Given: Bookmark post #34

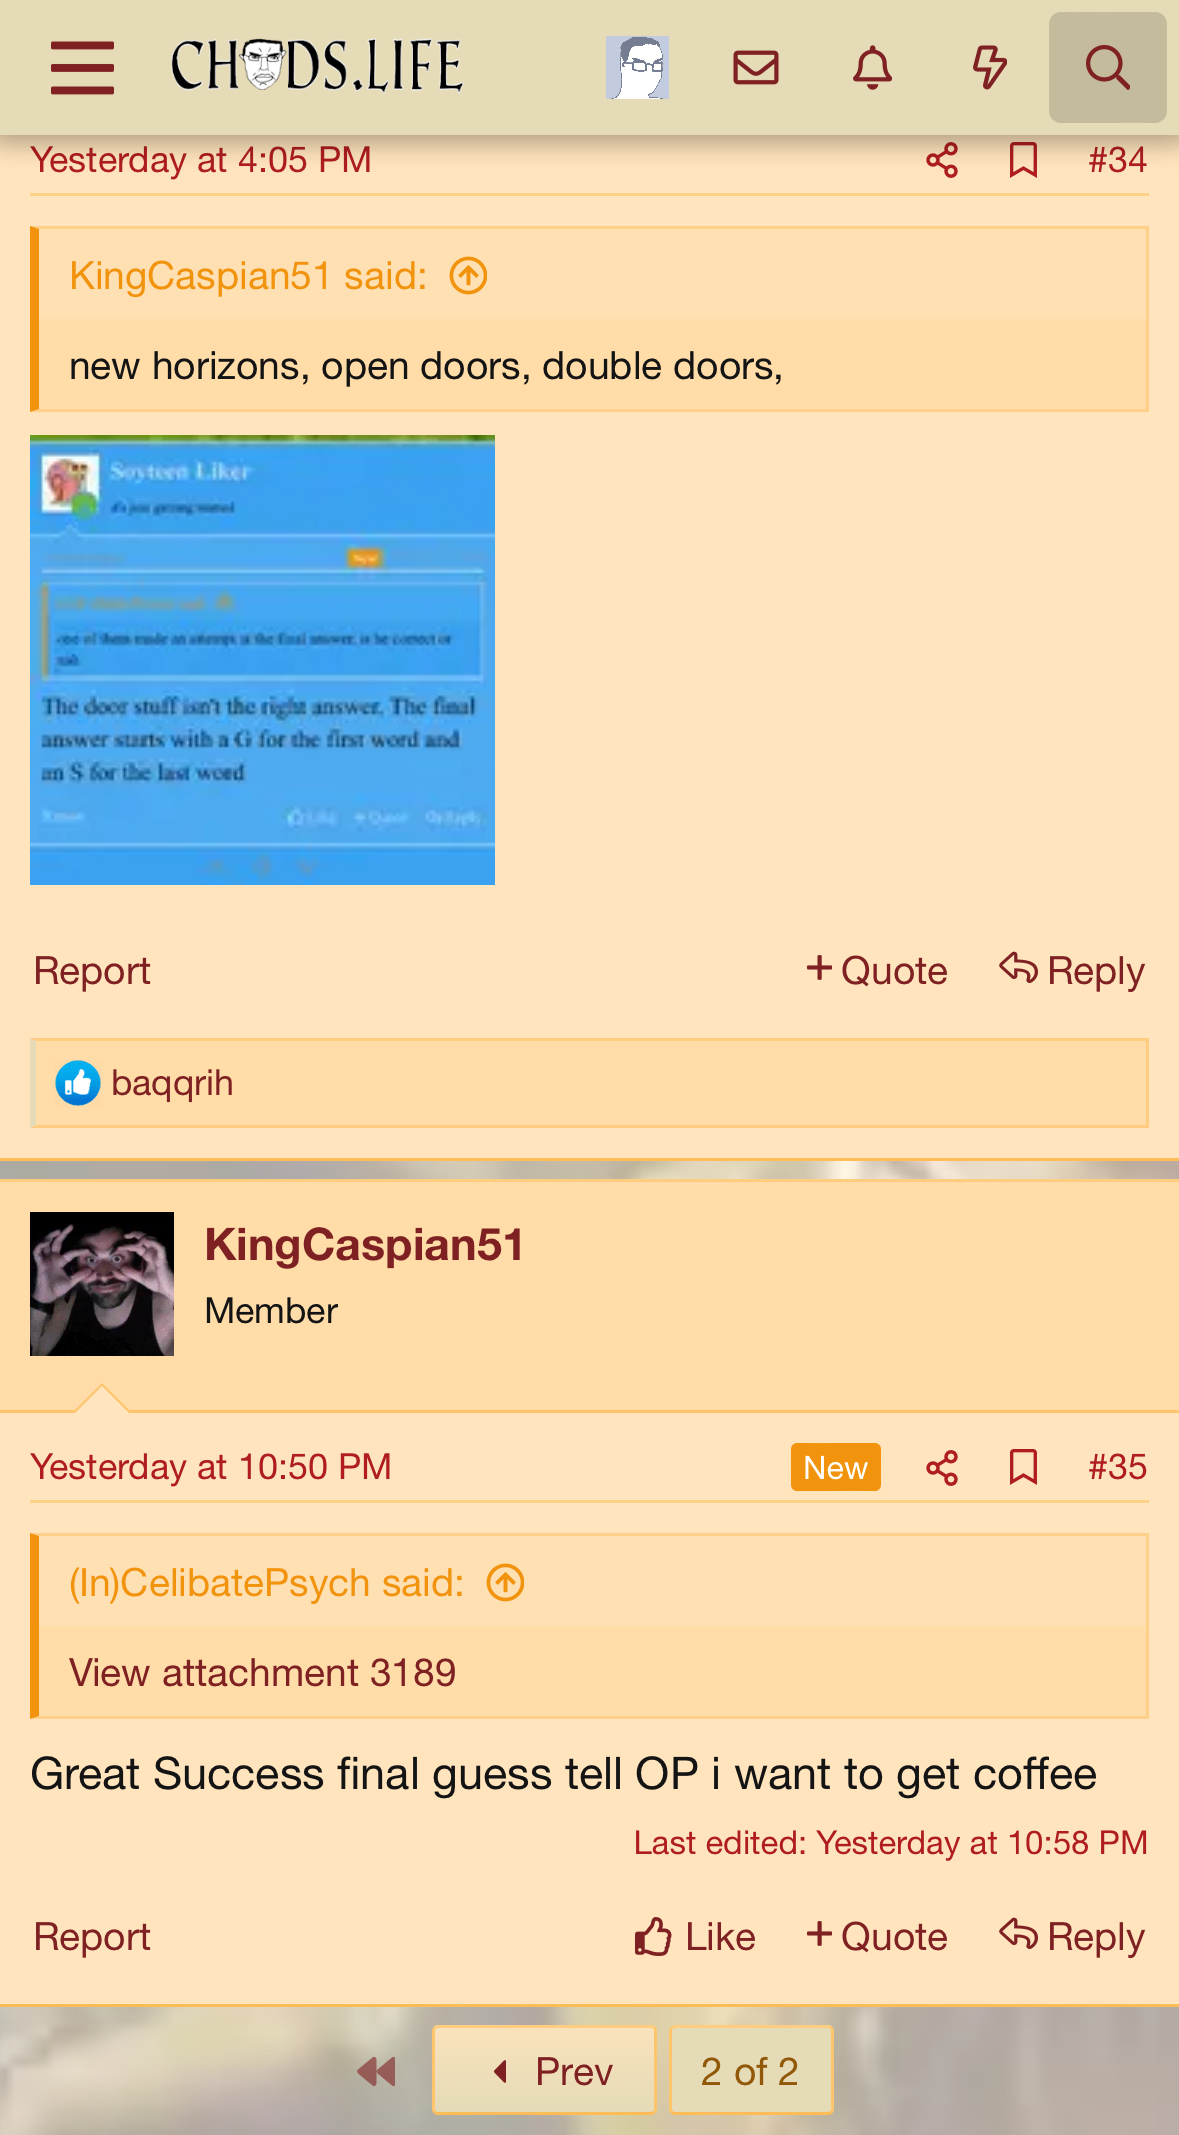Looking at the screenshot, I should pos(1023,160).
